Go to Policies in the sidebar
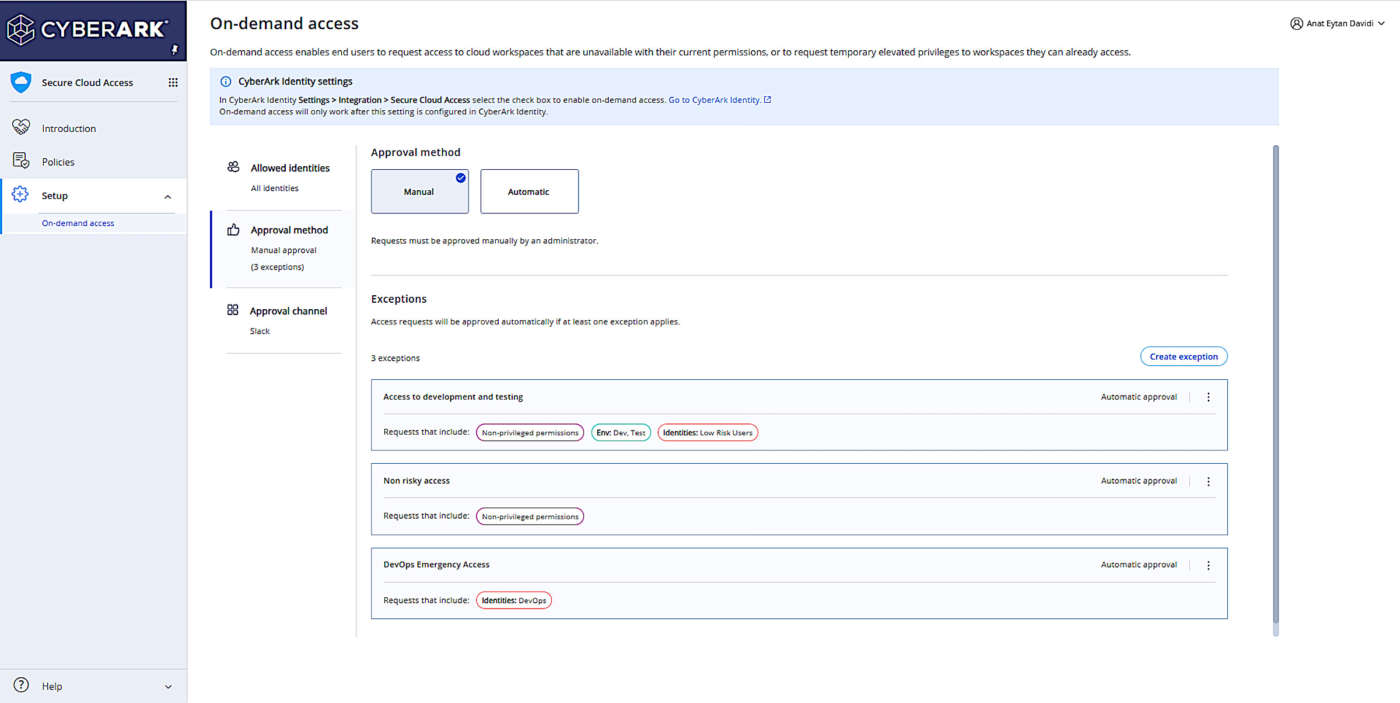1400x703 pixels. pos(58,162)
